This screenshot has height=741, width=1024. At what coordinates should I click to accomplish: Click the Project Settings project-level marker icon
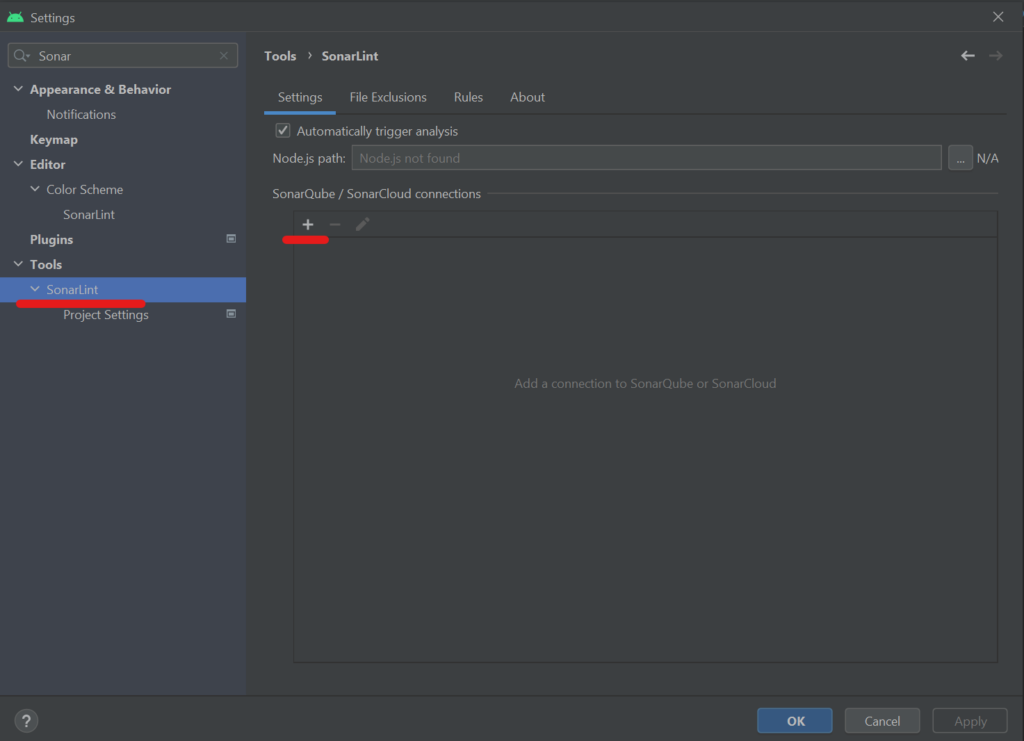231,314
